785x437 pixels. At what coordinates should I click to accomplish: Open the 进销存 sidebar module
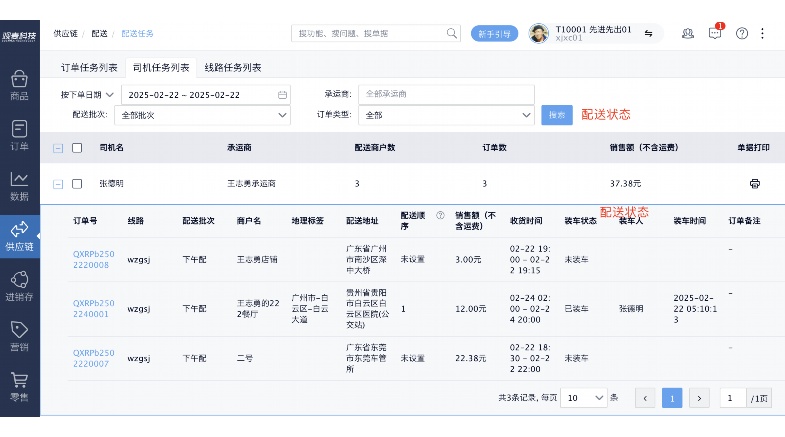[19, 286]
